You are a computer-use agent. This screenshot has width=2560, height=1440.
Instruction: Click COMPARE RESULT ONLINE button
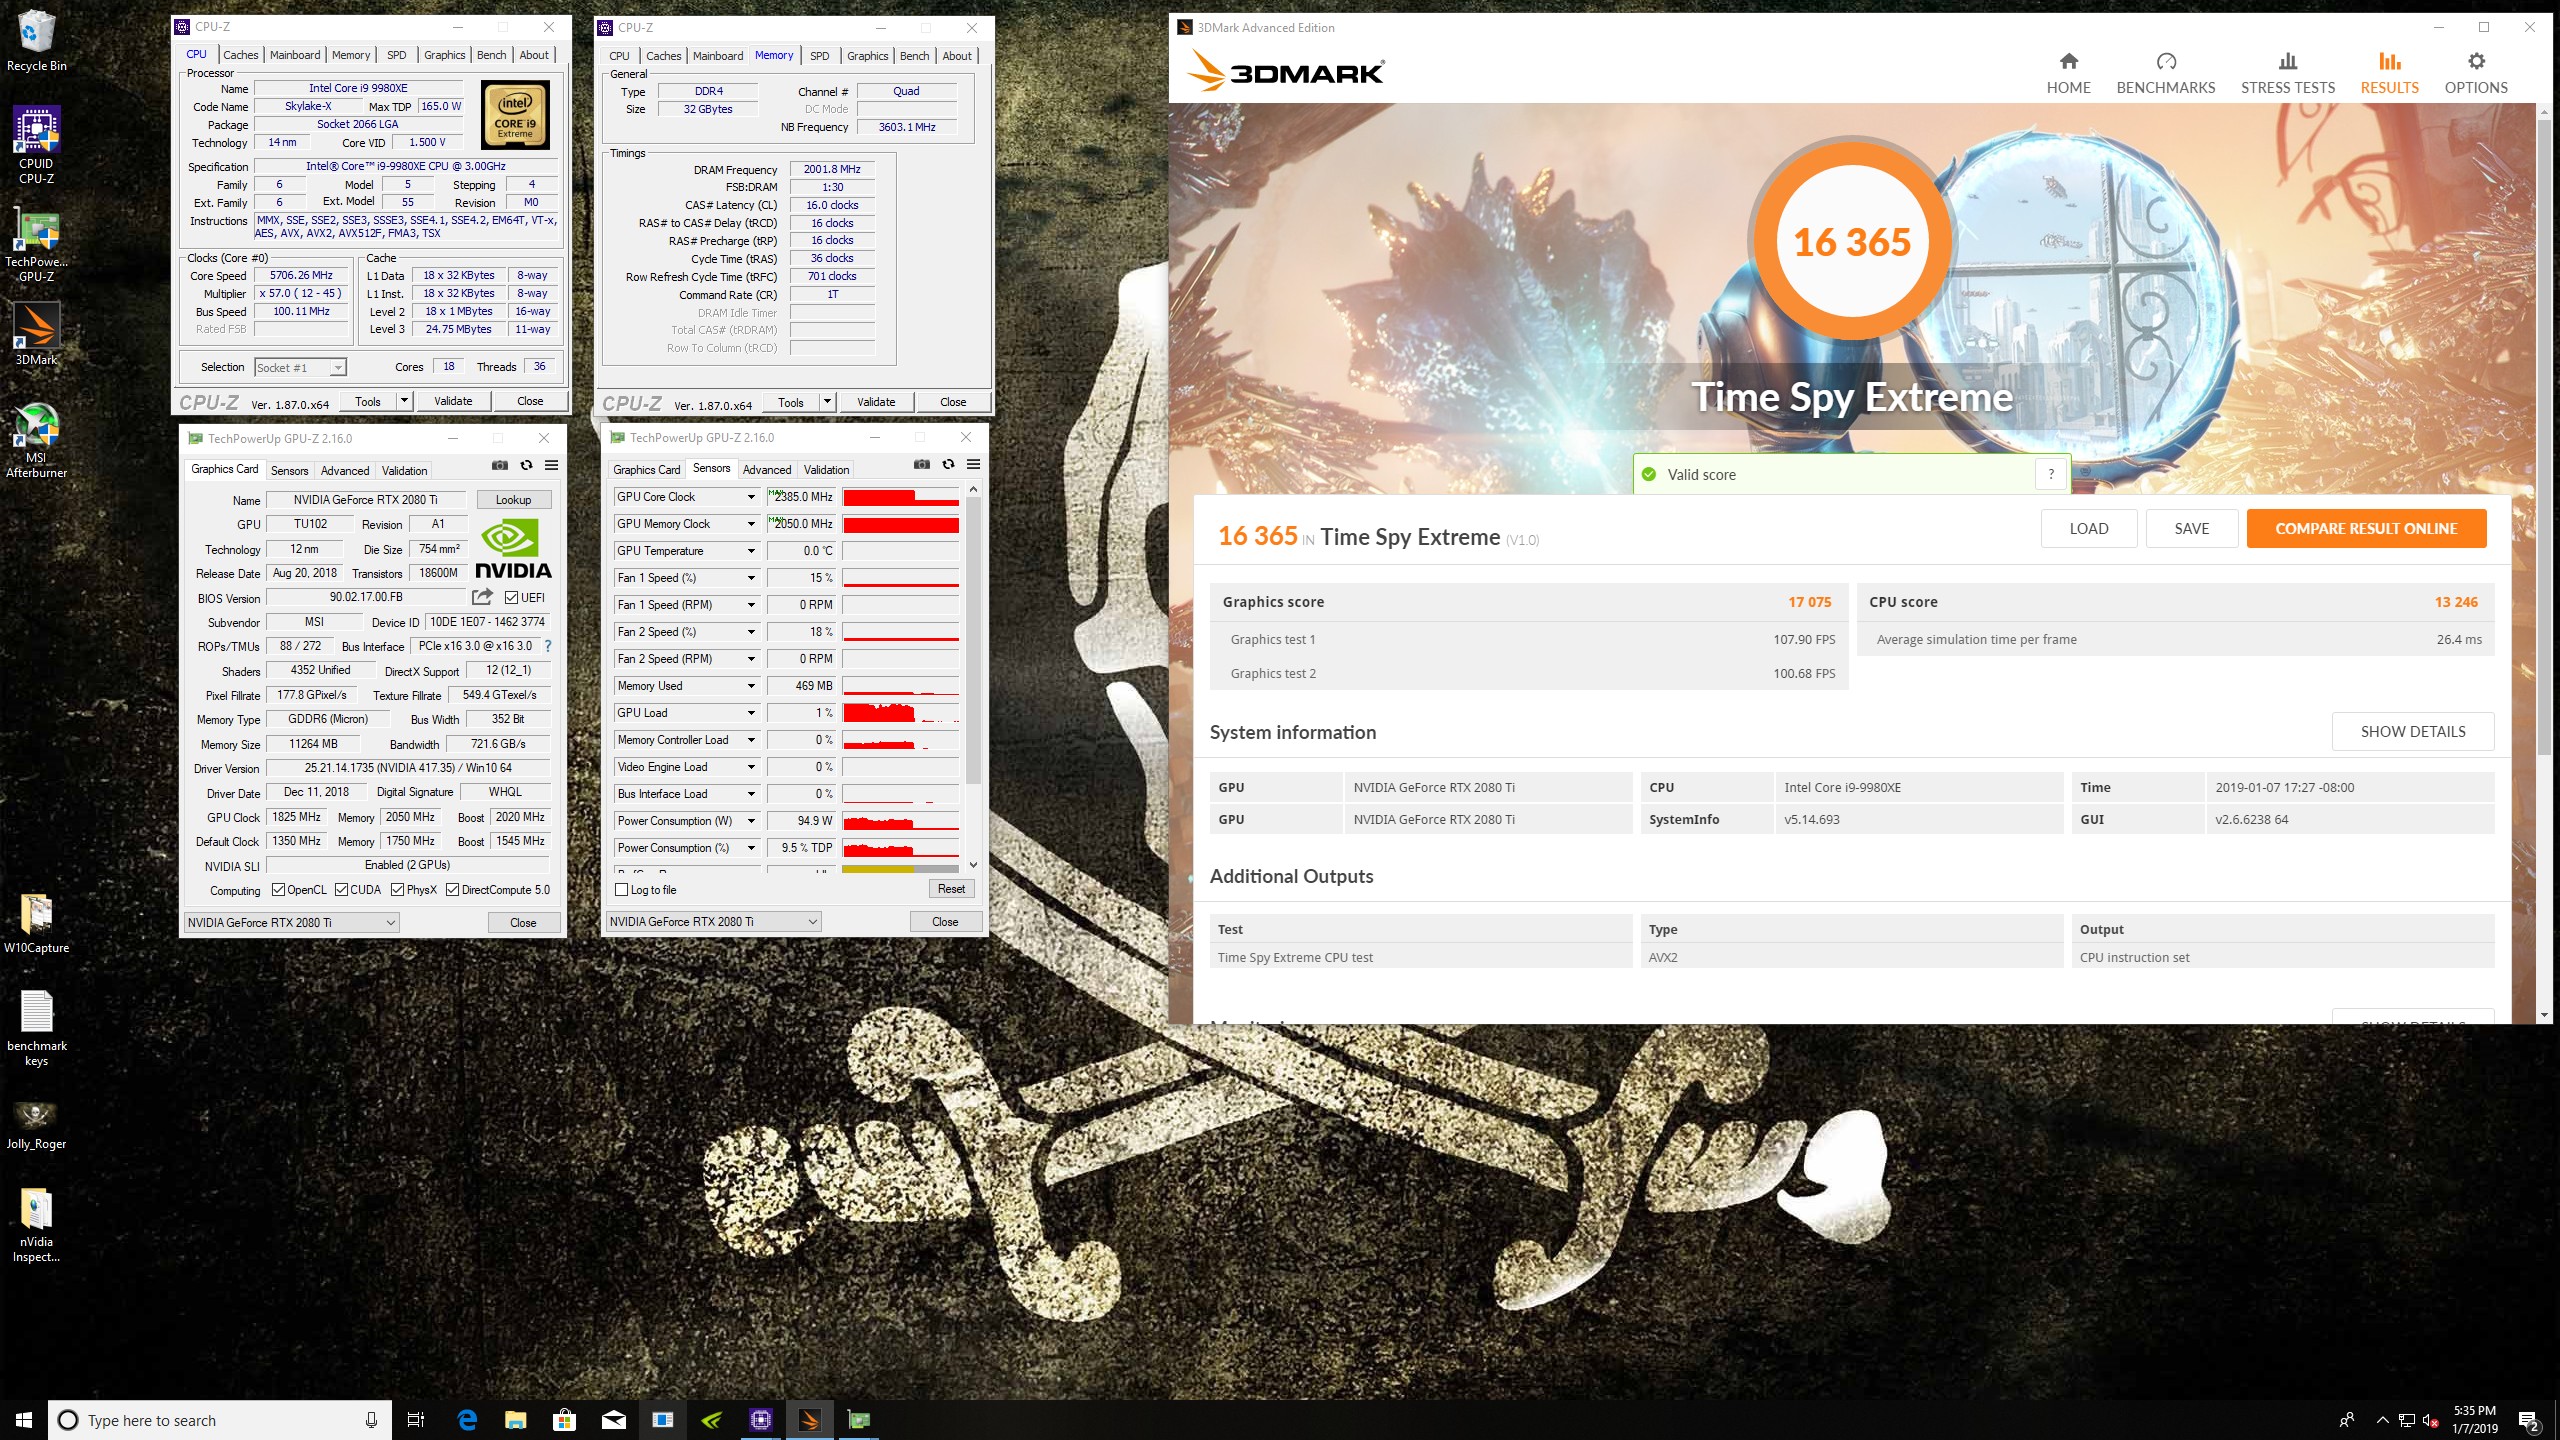[2366, 528]
